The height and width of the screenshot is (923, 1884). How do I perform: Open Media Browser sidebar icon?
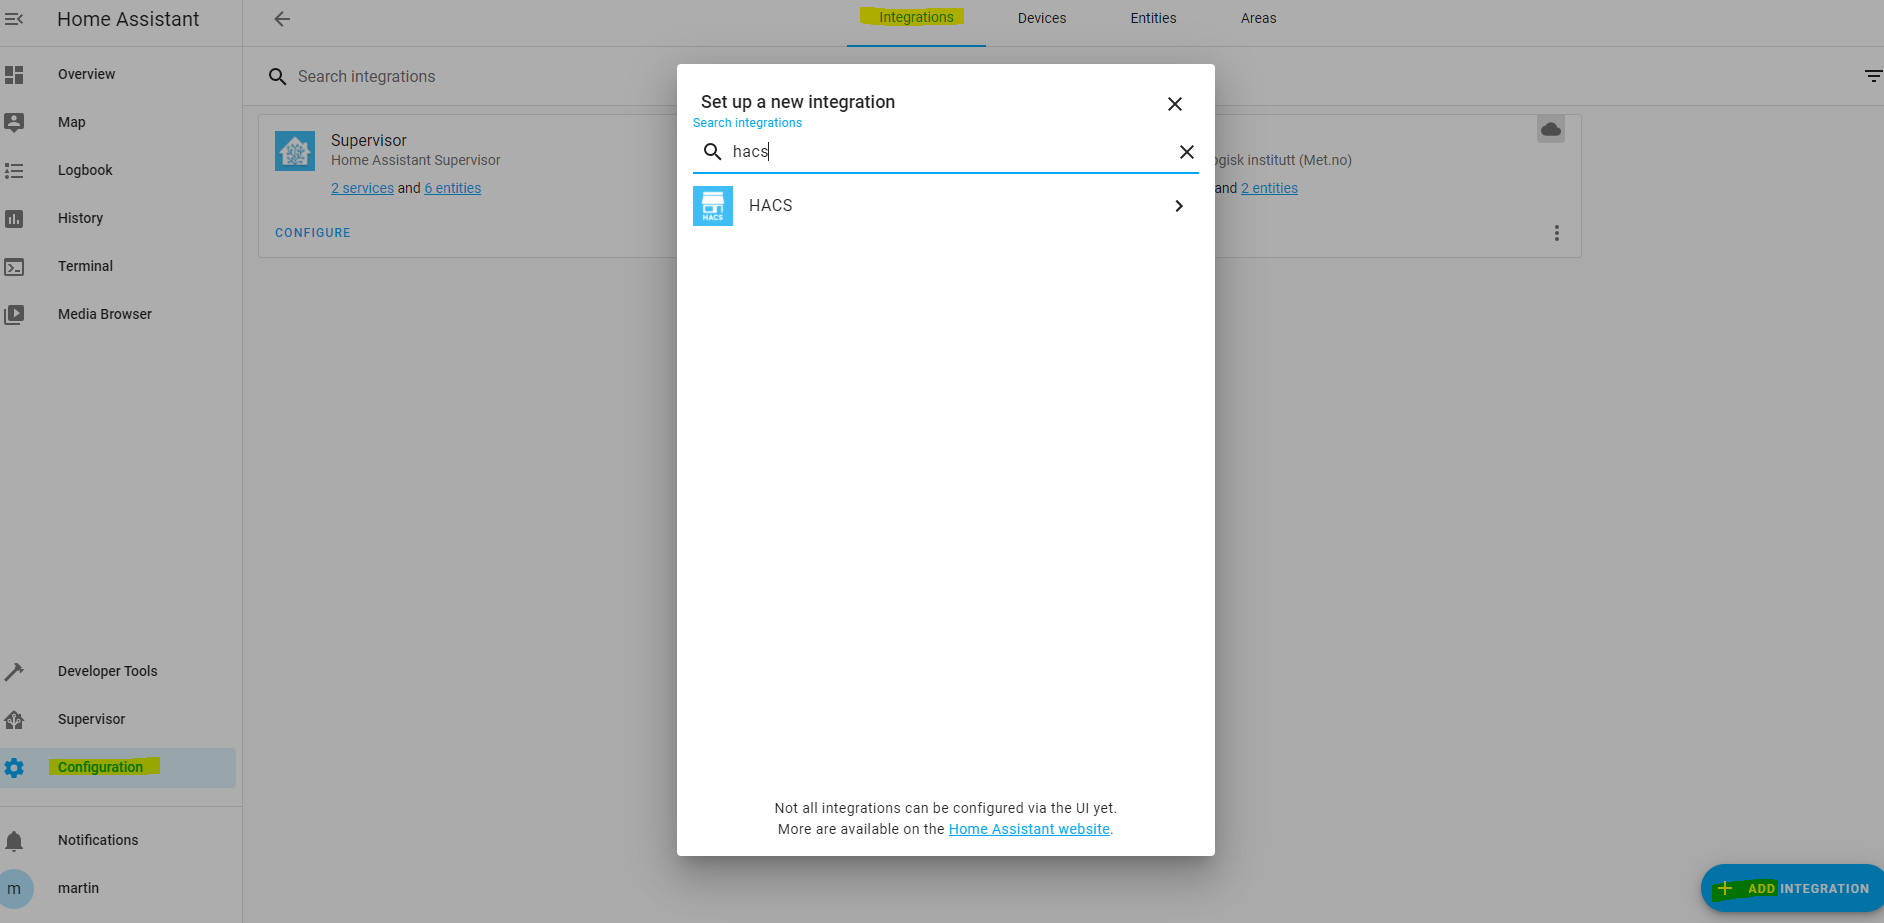point(14,315)
